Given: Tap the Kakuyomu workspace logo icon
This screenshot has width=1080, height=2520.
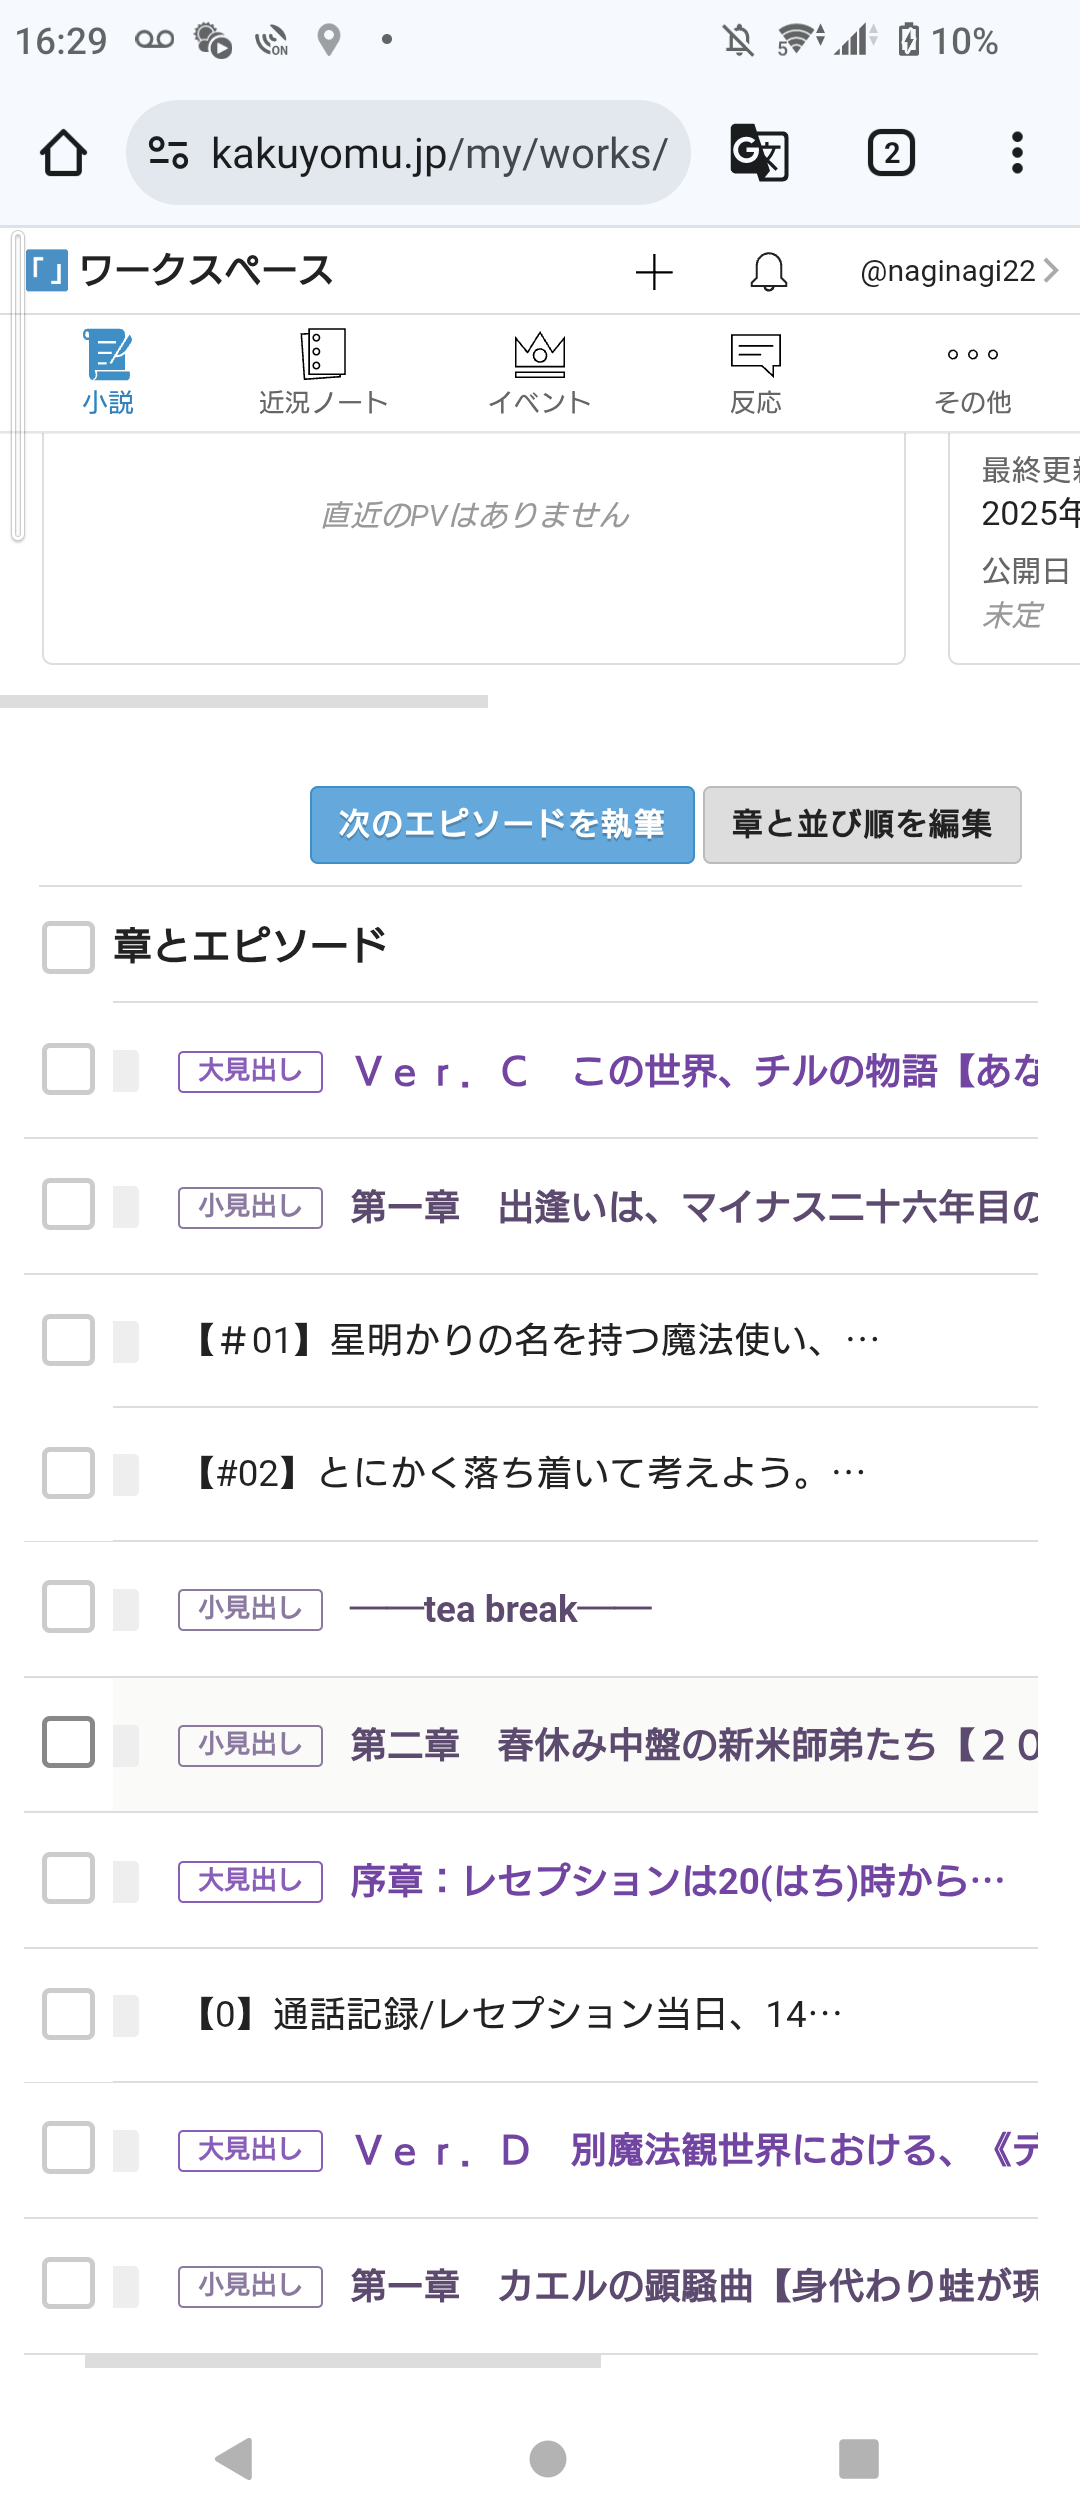Looking at the screenshot, I should (x=47, y=270).
